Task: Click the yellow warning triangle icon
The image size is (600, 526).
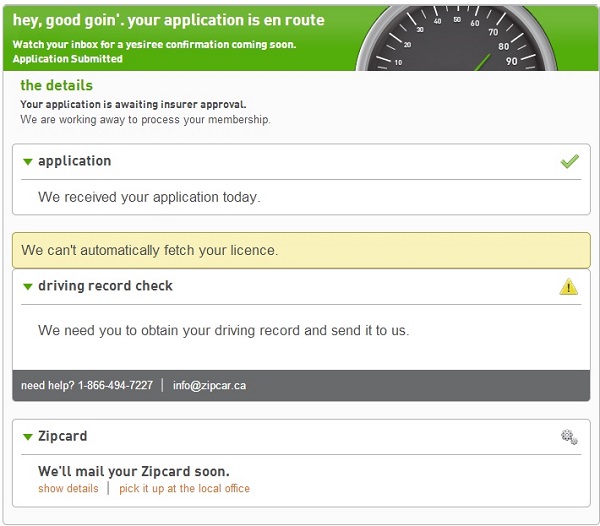Action: tap(569, 287)
